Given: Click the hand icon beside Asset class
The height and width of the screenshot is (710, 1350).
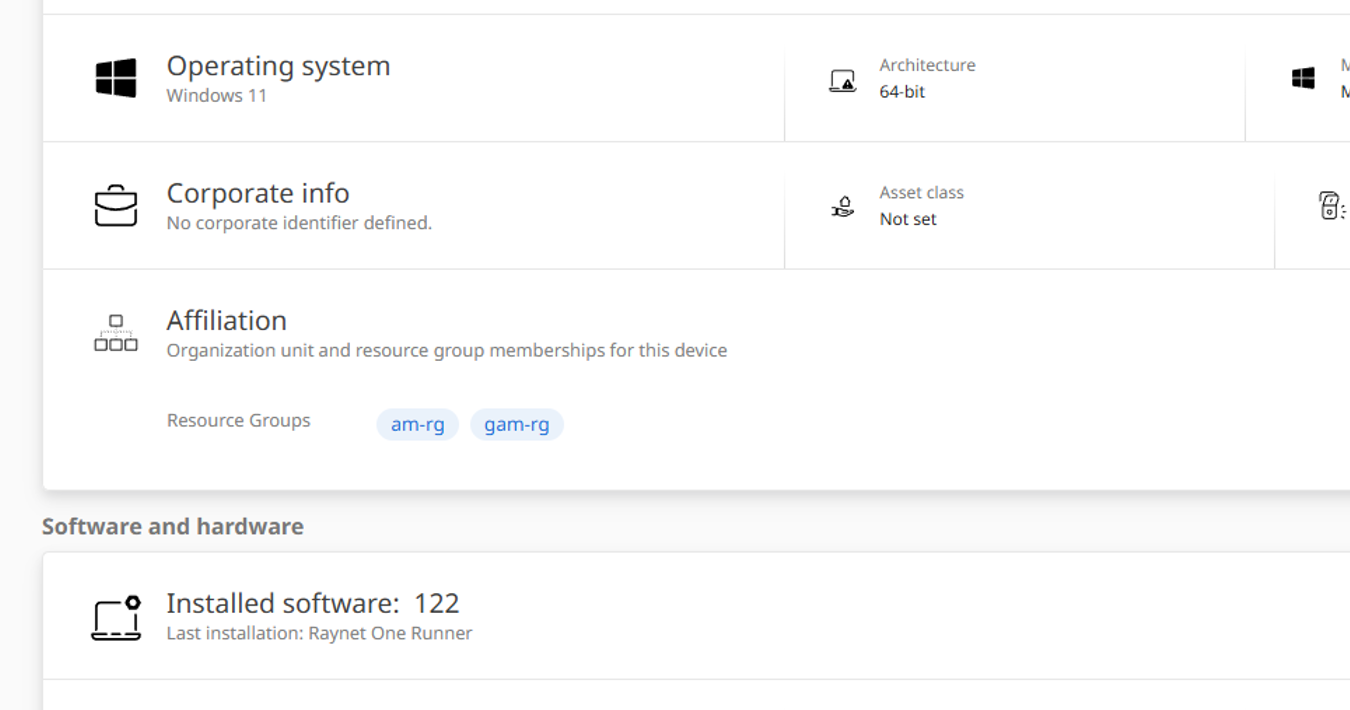Looking at the screenshot, I should 843,207.
